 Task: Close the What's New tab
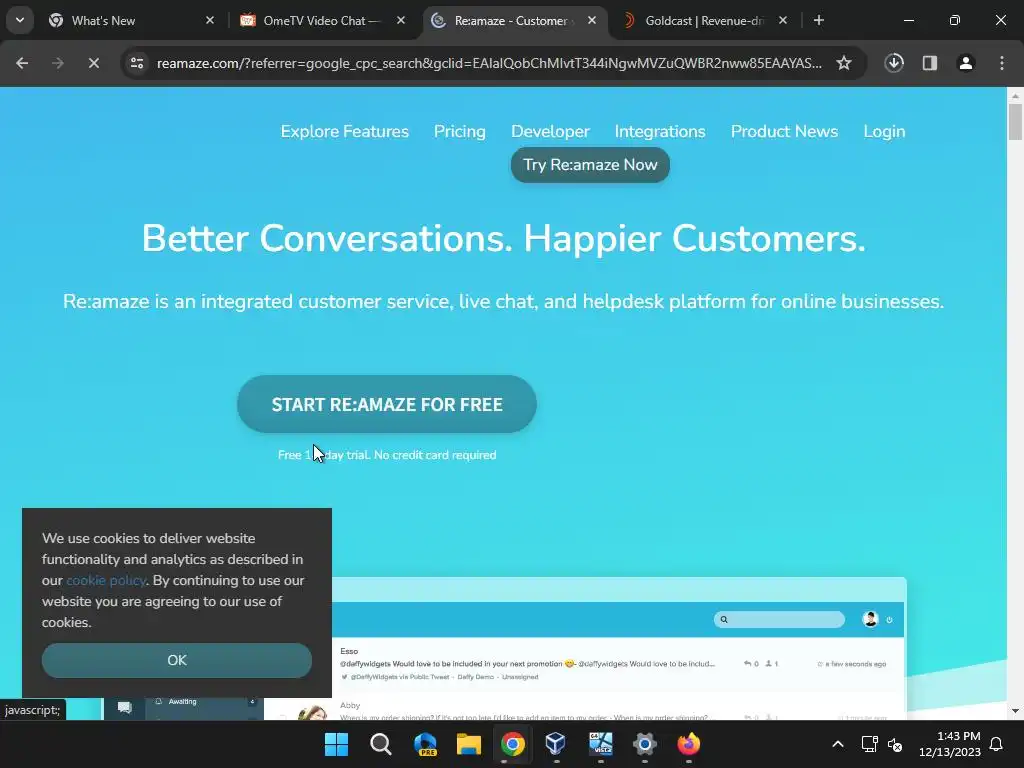210,20
